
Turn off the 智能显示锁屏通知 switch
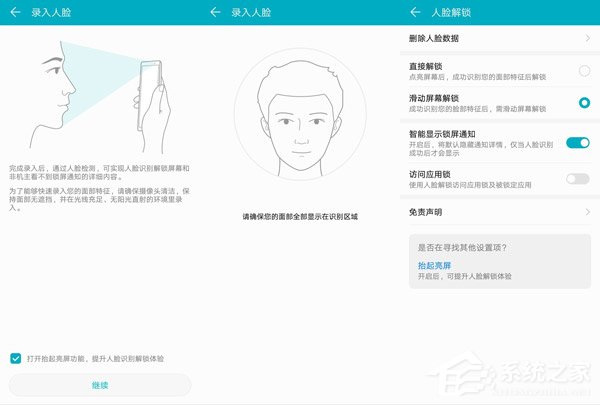[x=578, y=143]
